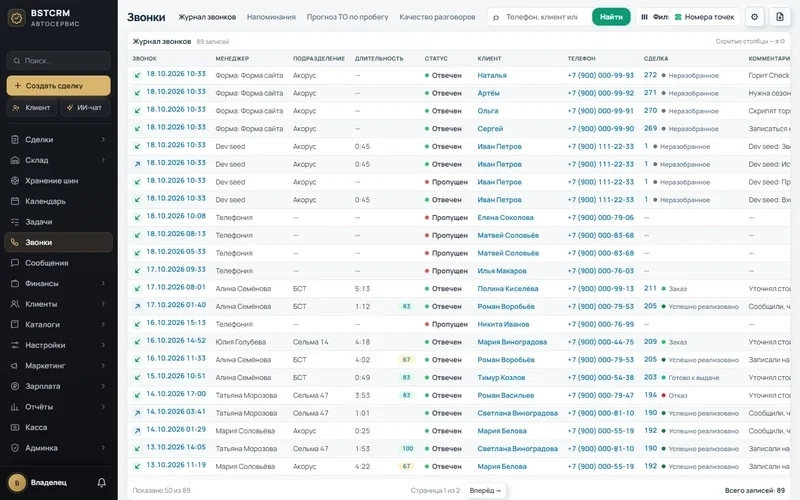The image size is (800, 500).
Task: Click Отказ stage for deal 194
Action: [x=674, y=395]
